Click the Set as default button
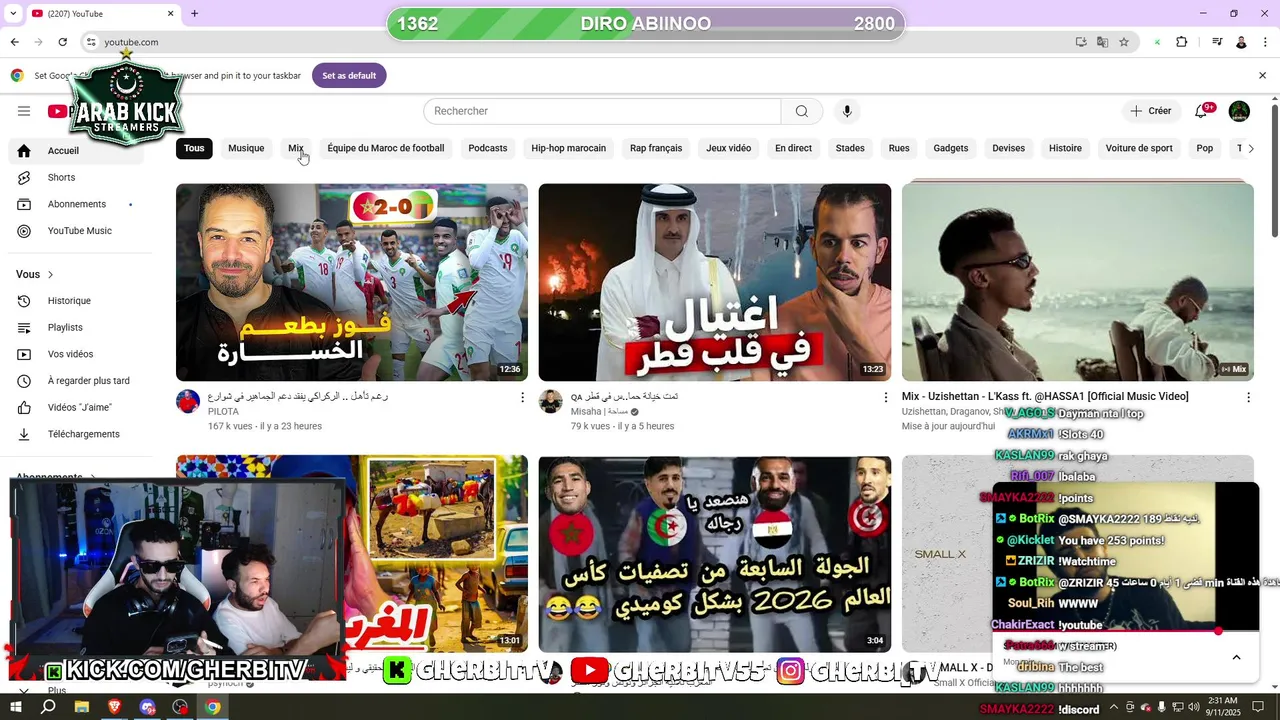The width and height of the screenshot is (1280, 720). (349, 75)
